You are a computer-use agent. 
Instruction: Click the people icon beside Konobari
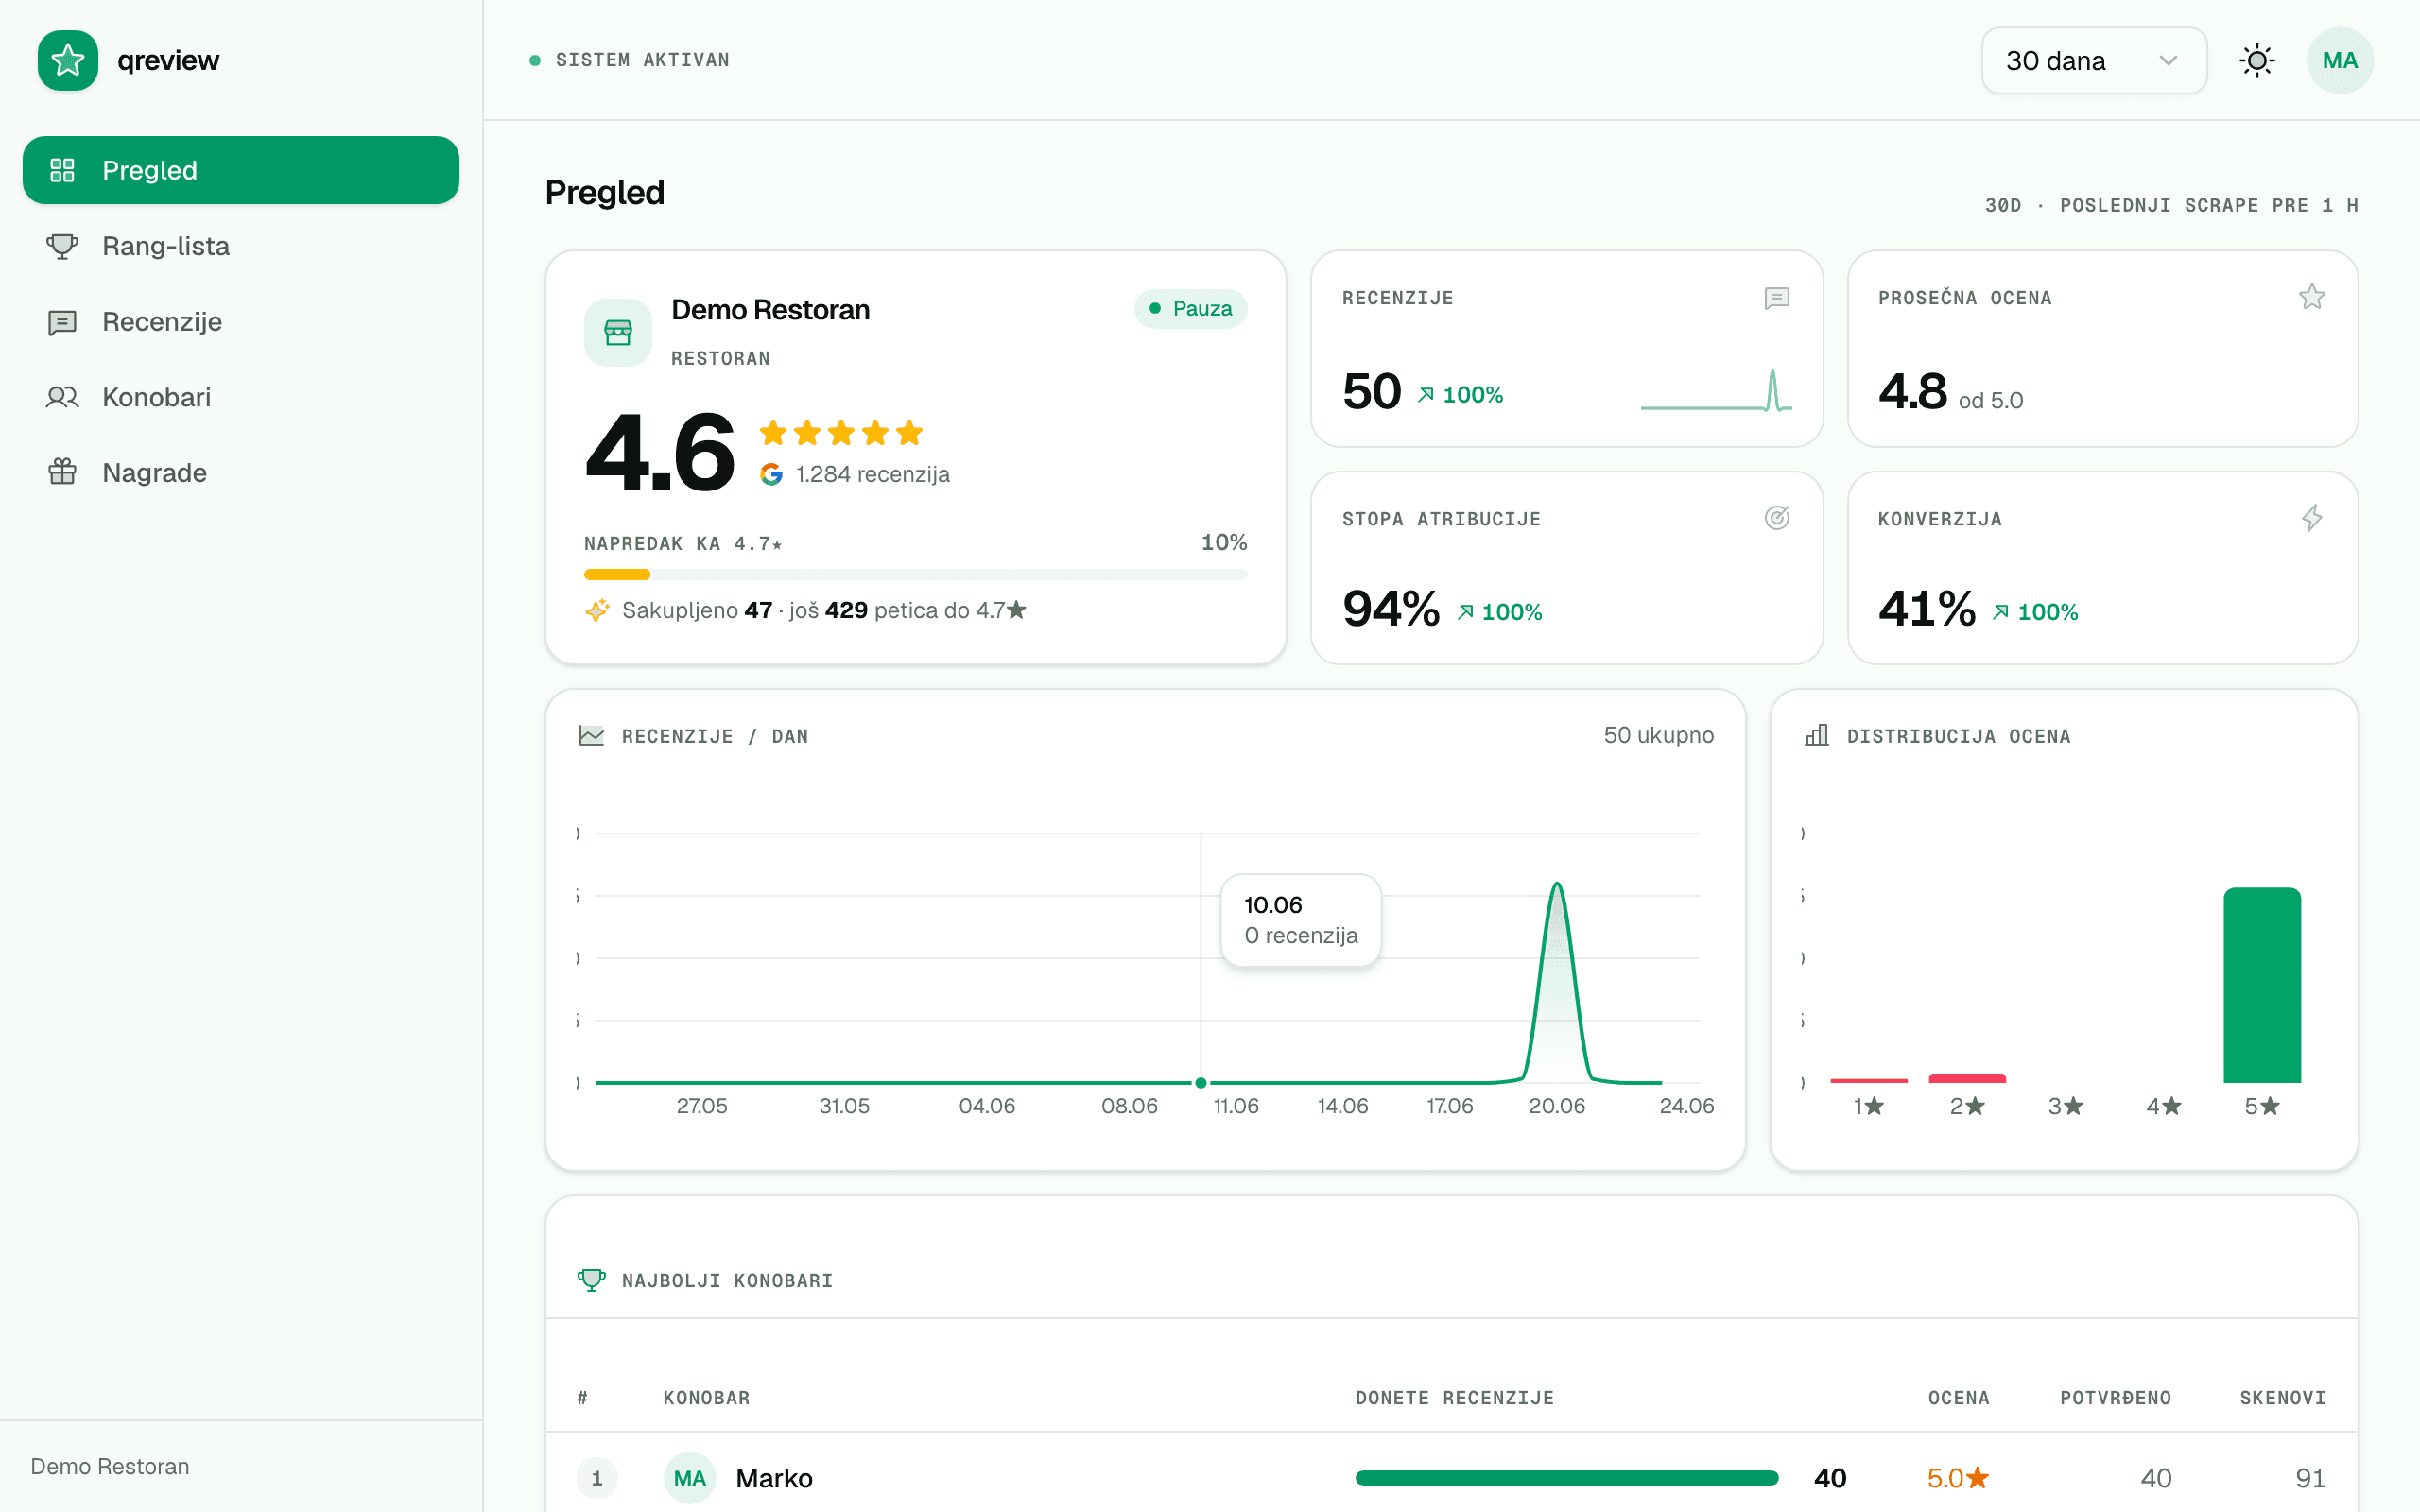coord(62,397)
